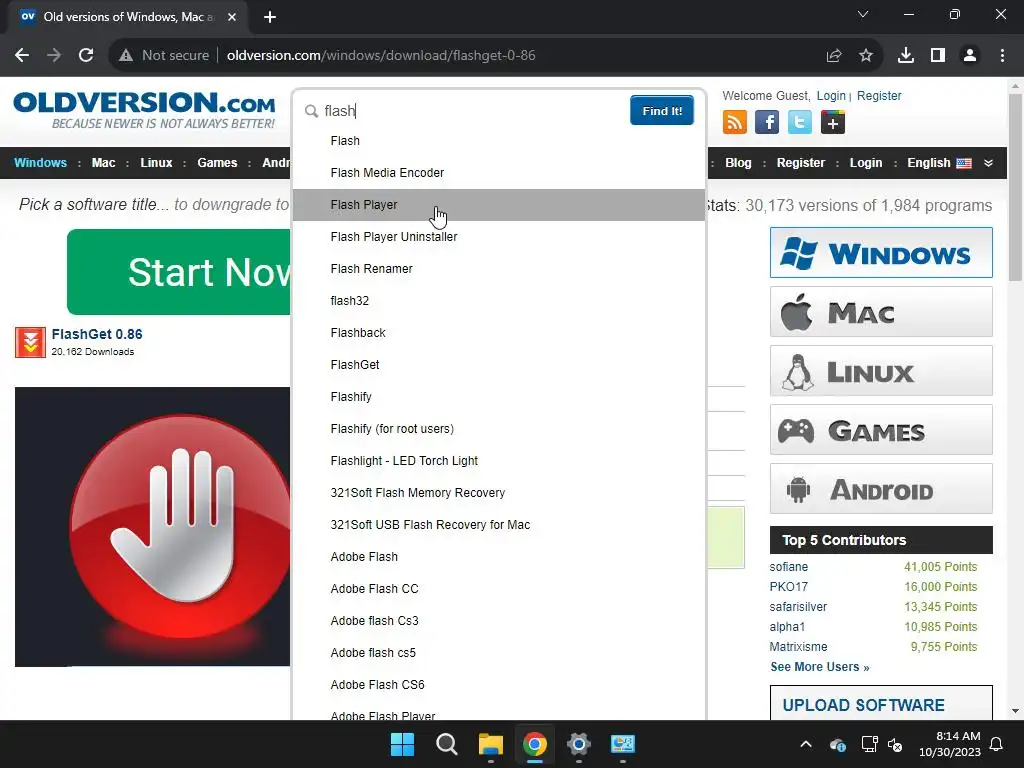Click See More Users link

(820, 667)
